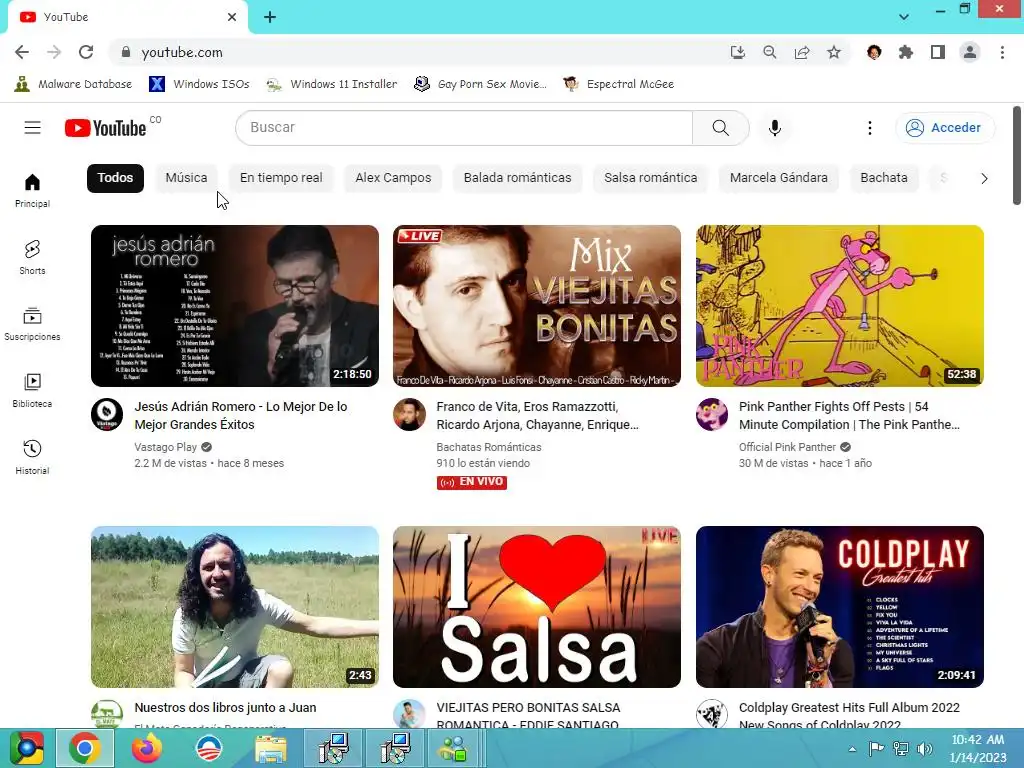Viewport: 1024px width, 768px height.
Task: Open Malware Database bookmark
Action: [73, 84]
